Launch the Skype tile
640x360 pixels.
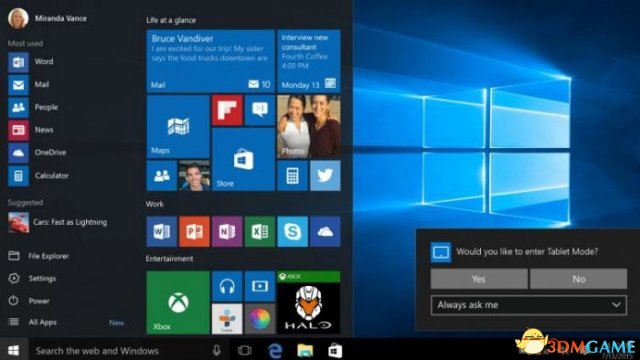click(292, 232)
